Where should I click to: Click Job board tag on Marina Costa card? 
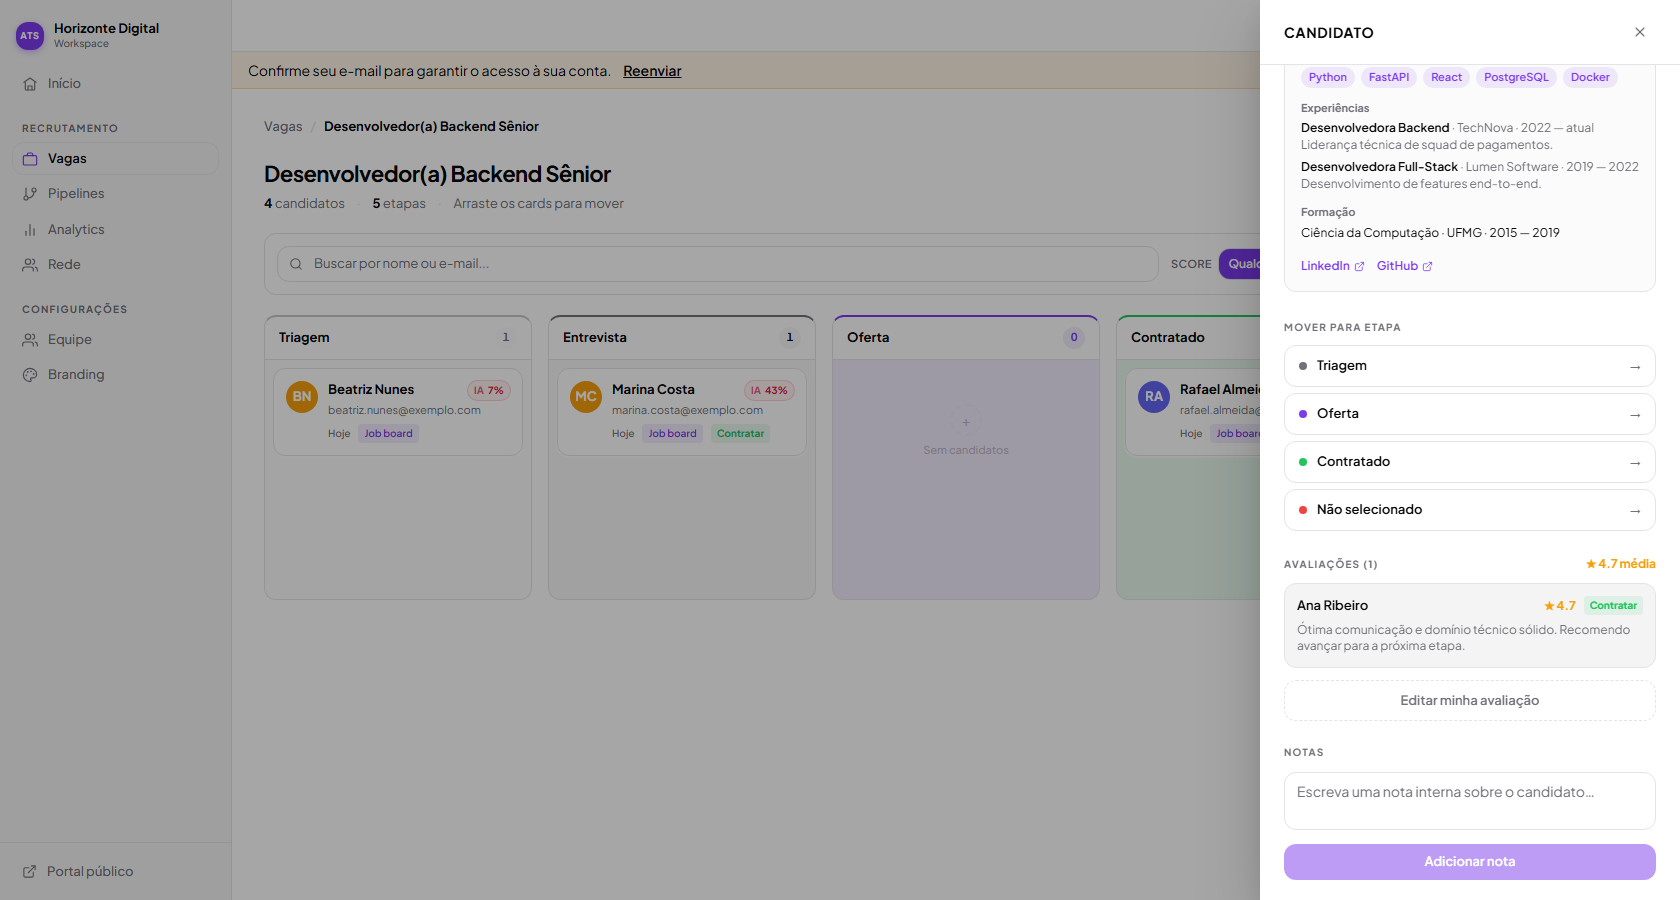tap(672, 434)
